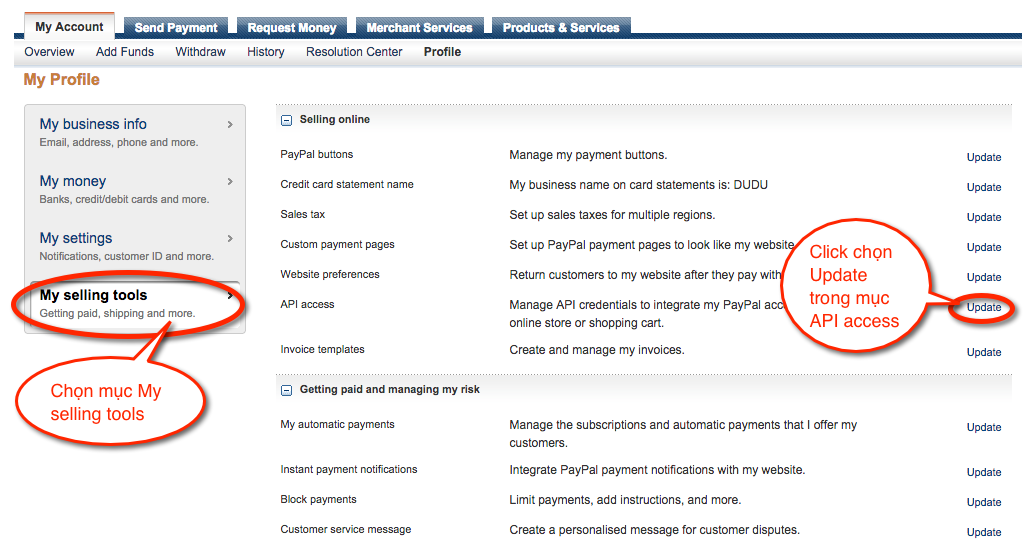Click 'Set up sales taxes for multiple regions.'
This screenshot has width=1030, height=548.
pyautogui.click(x=612, y=215)
